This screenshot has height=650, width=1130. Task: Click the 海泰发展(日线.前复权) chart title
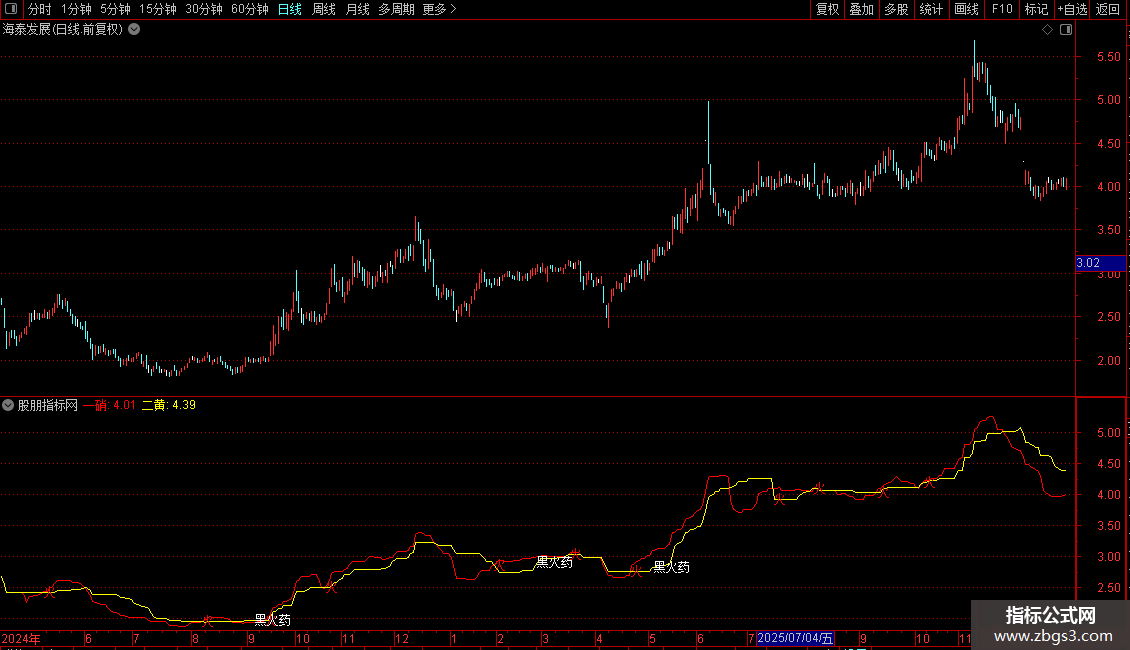(63, 30)
